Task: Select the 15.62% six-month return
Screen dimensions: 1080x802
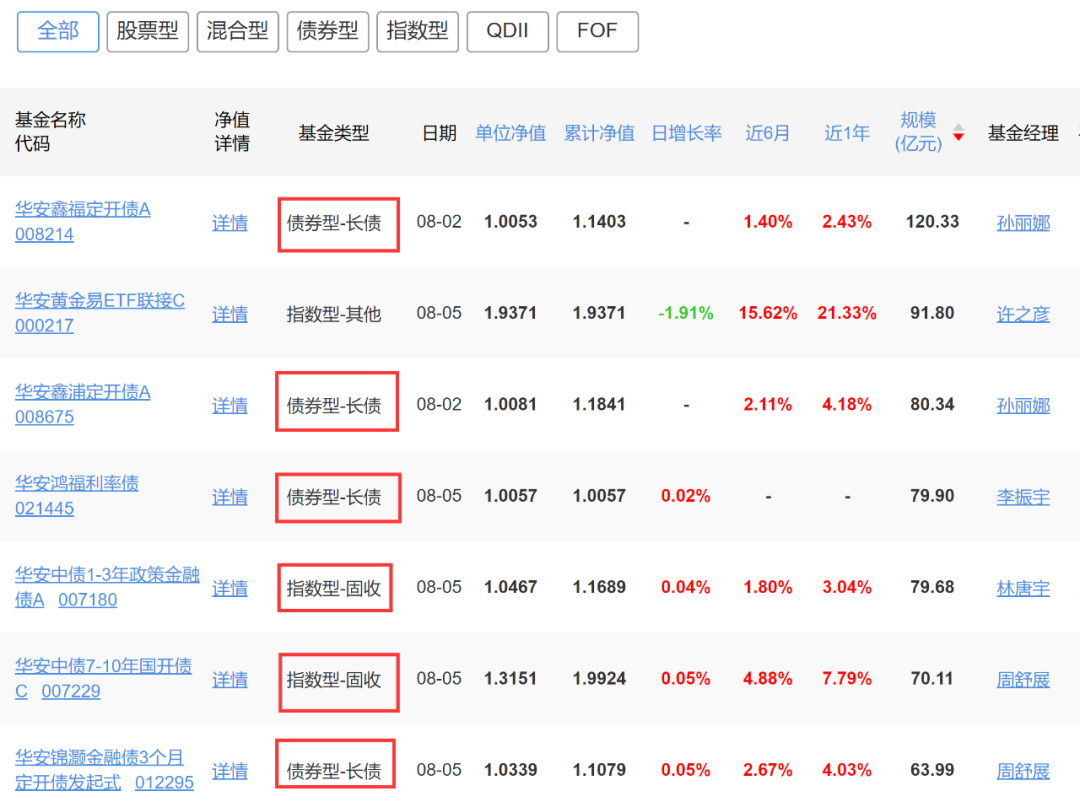Action: click(768, 313)
